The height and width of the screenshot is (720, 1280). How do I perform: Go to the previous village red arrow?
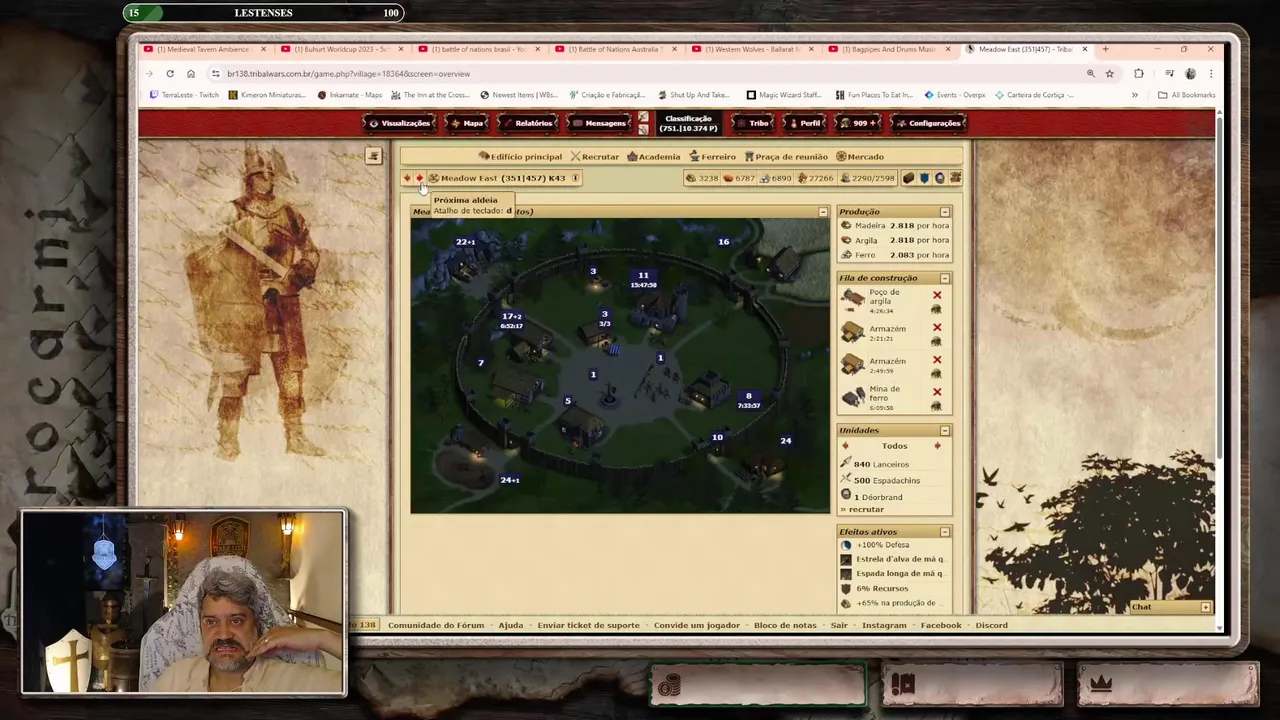pyautogui.click(x=407, y=178)
